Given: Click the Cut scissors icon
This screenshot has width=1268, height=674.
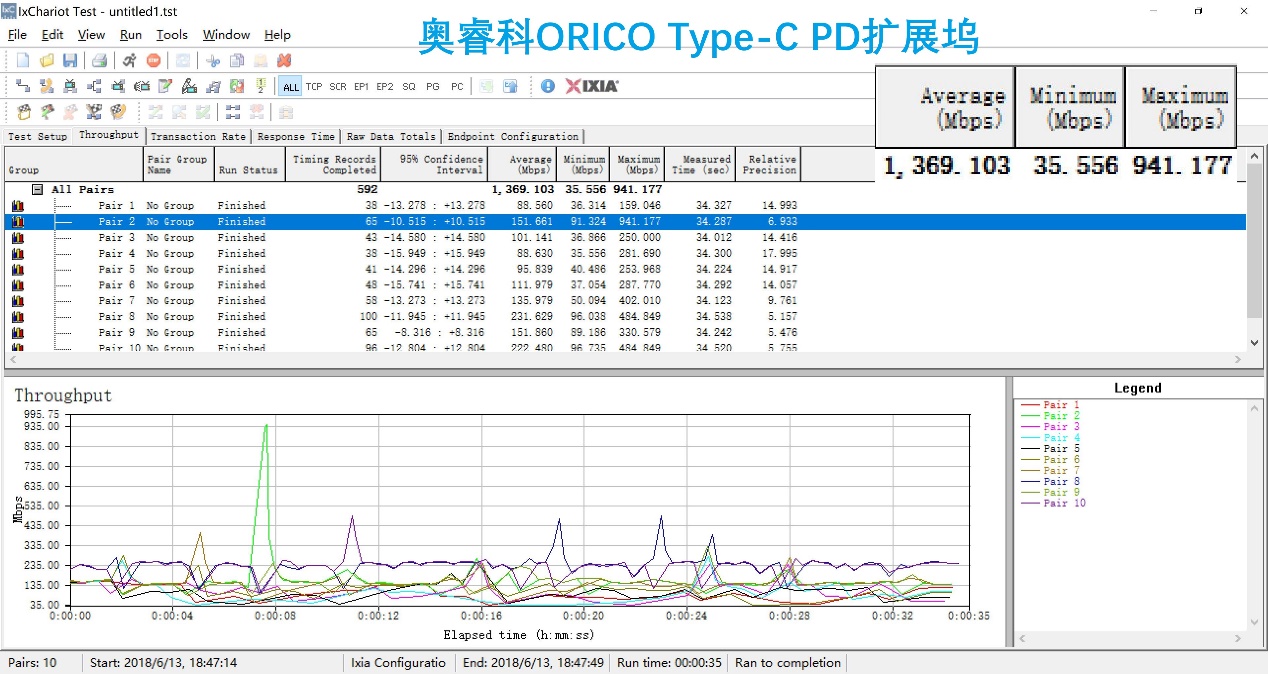Looking at the screenshot, I should click(x=214, y=61).
